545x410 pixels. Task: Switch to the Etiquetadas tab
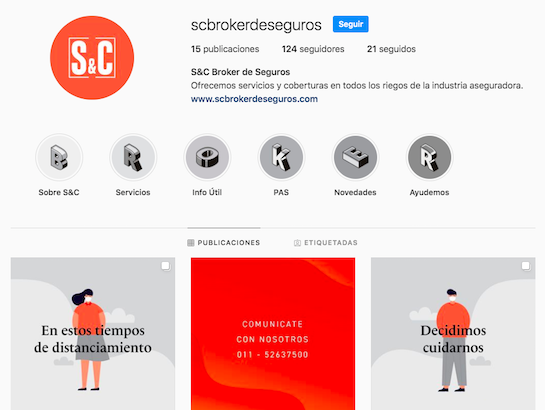[x=326, y=243]
